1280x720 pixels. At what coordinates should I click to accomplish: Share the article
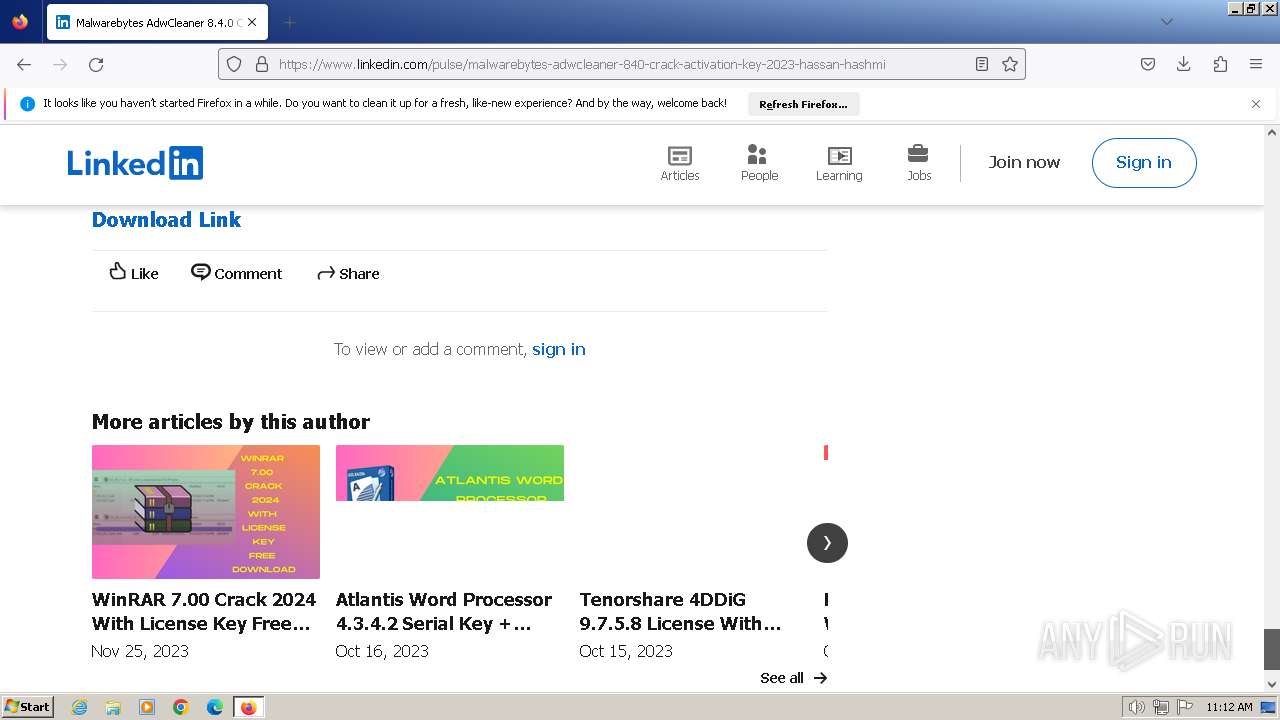coord(348,273)
